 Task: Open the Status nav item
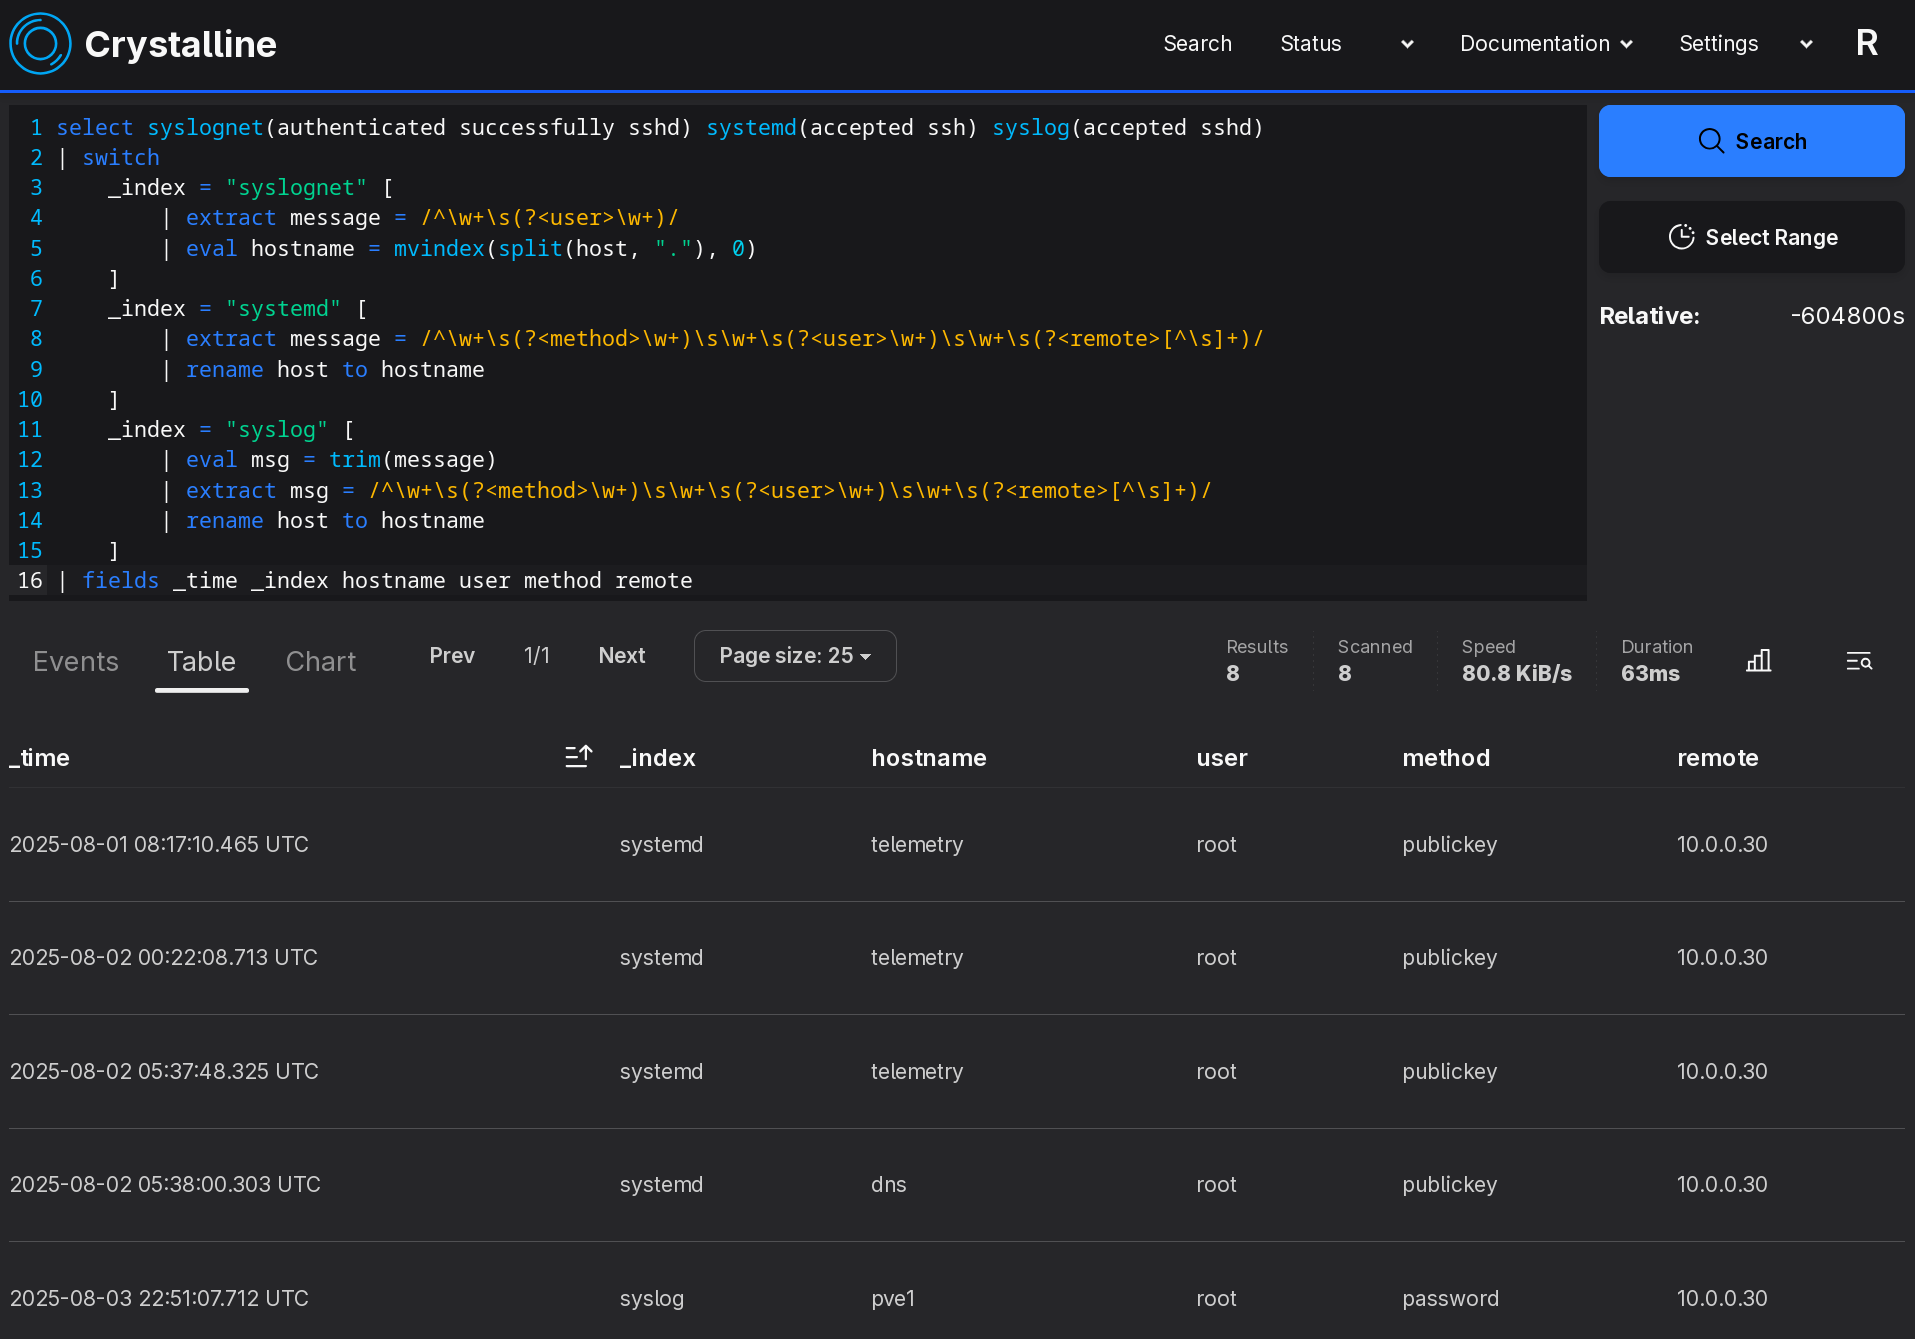1310,44
